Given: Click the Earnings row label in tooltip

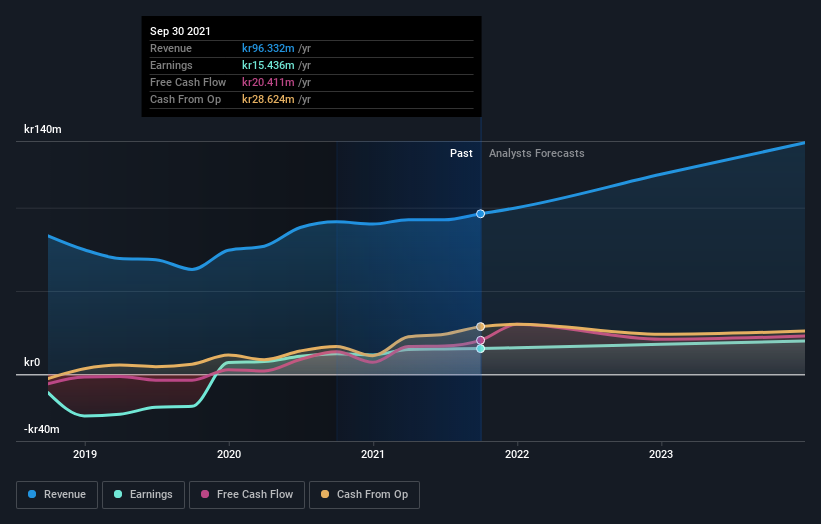Looking at the screenshot, I should [x=171, y=65].
